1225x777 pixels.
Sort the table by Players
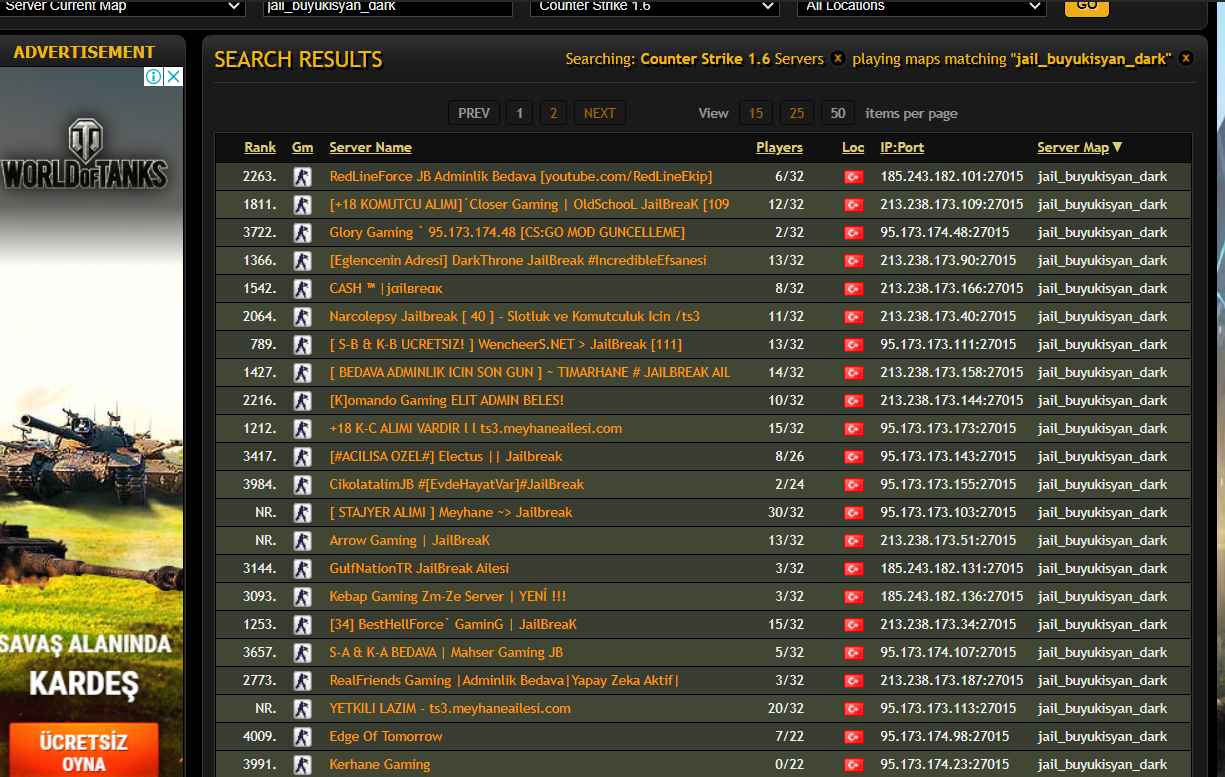pos(779,147)
